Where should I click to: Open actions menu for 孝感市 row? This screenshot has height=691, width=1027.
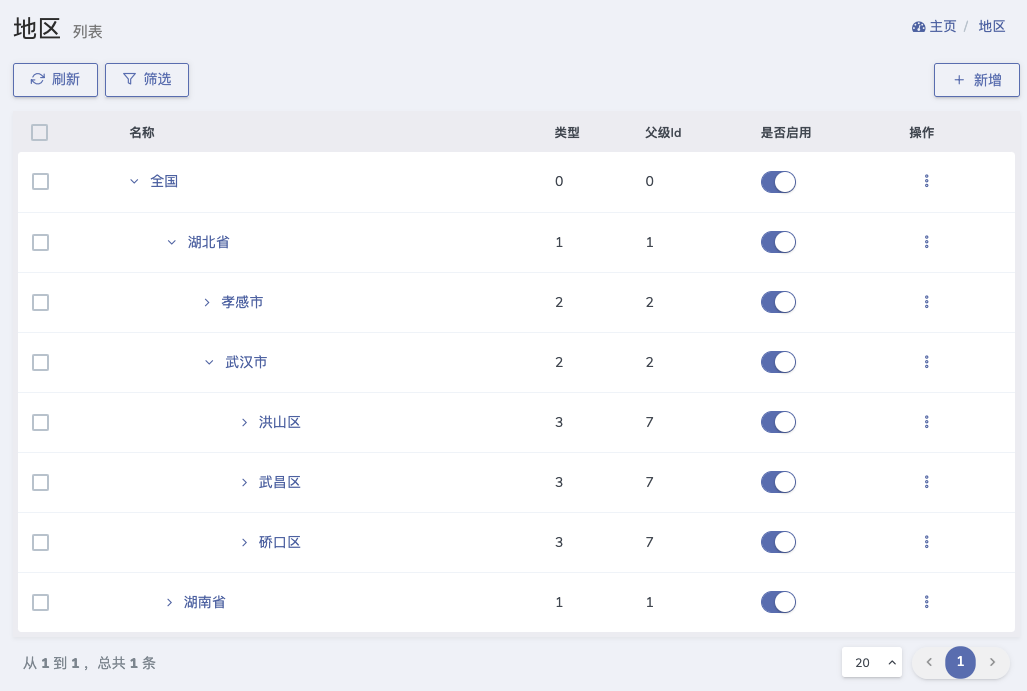926,302
